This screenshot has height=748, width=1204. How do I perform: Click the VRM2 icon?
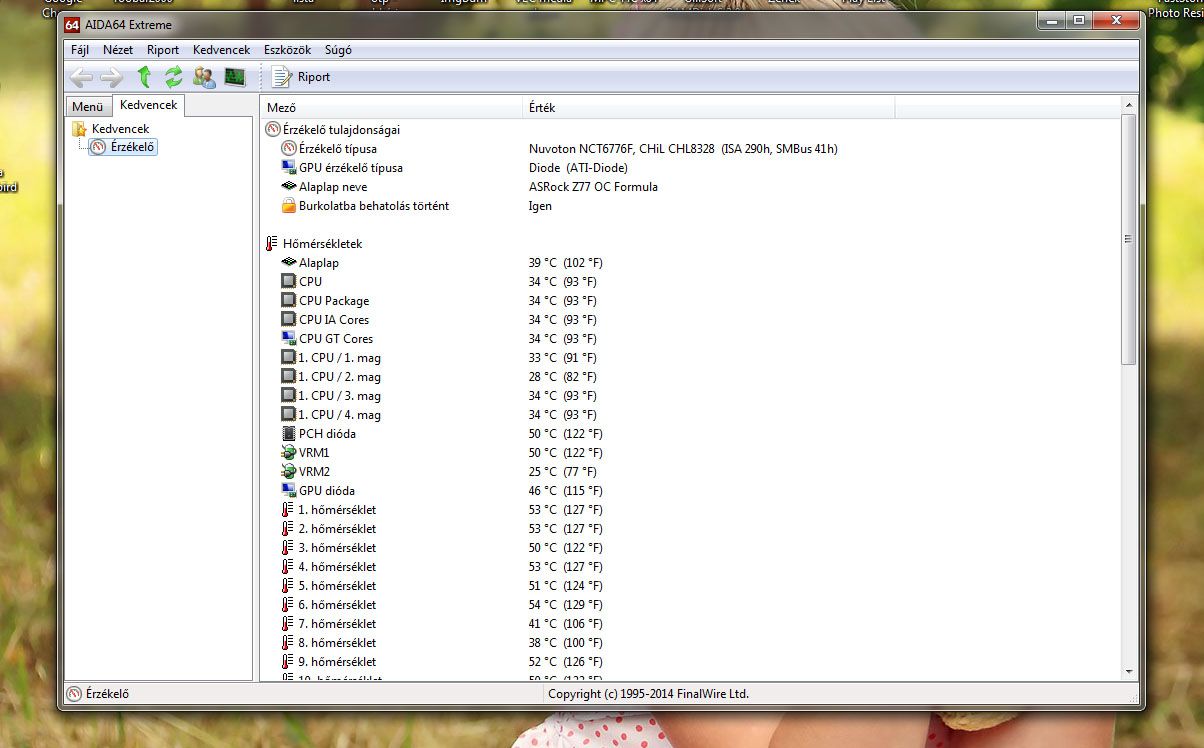pyautogui.click(x=289, y=471)
